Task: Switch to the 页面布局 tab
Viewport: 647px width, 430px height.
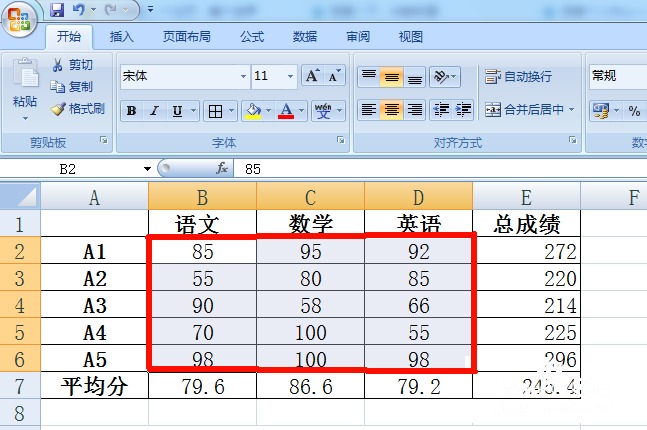Action: (x=187, y=37)
